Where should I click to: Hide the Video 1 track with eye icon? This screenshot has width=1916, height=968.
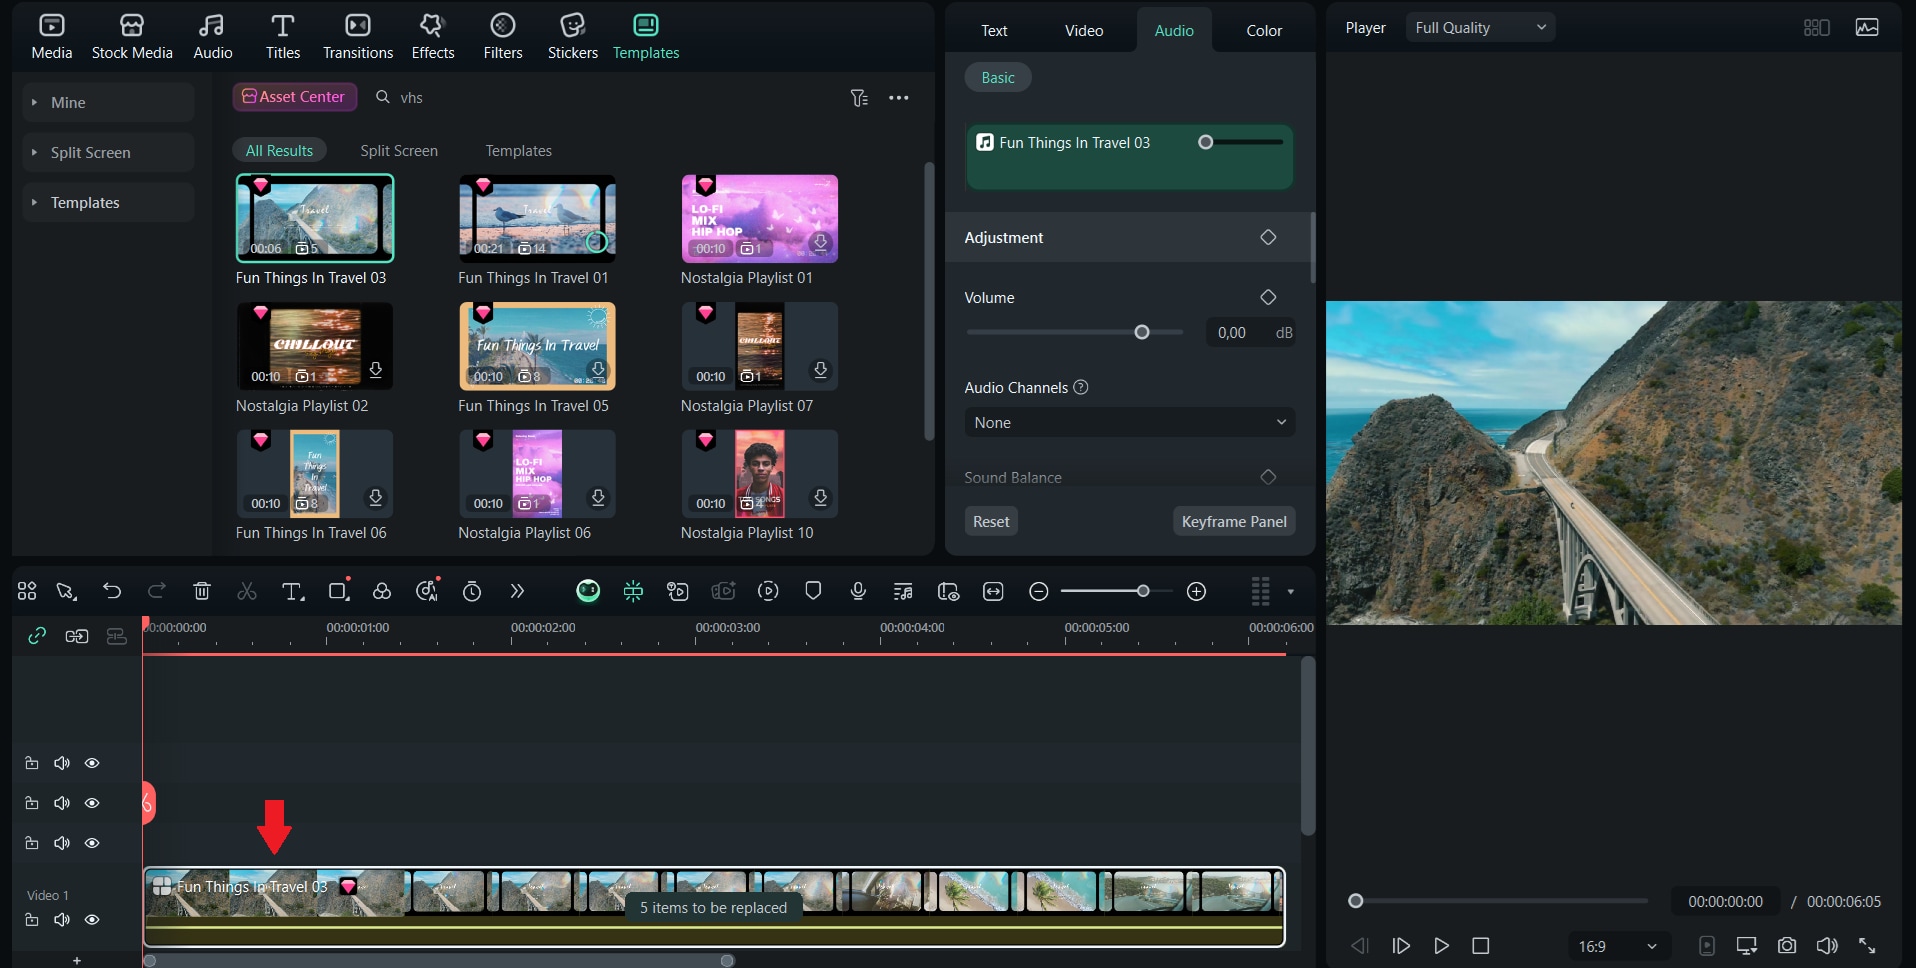click(92, 919)
